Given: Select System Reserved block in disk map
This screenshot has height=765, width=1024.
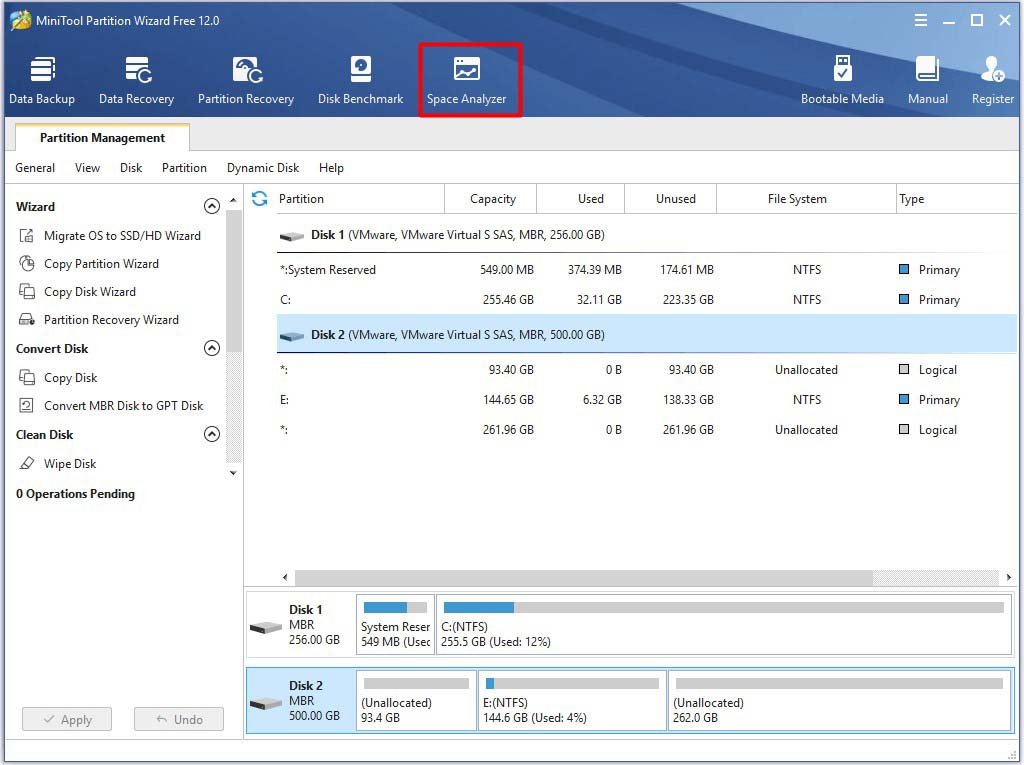Looking at the screenshot, I should pyautogui.click(x=395, y=624).
